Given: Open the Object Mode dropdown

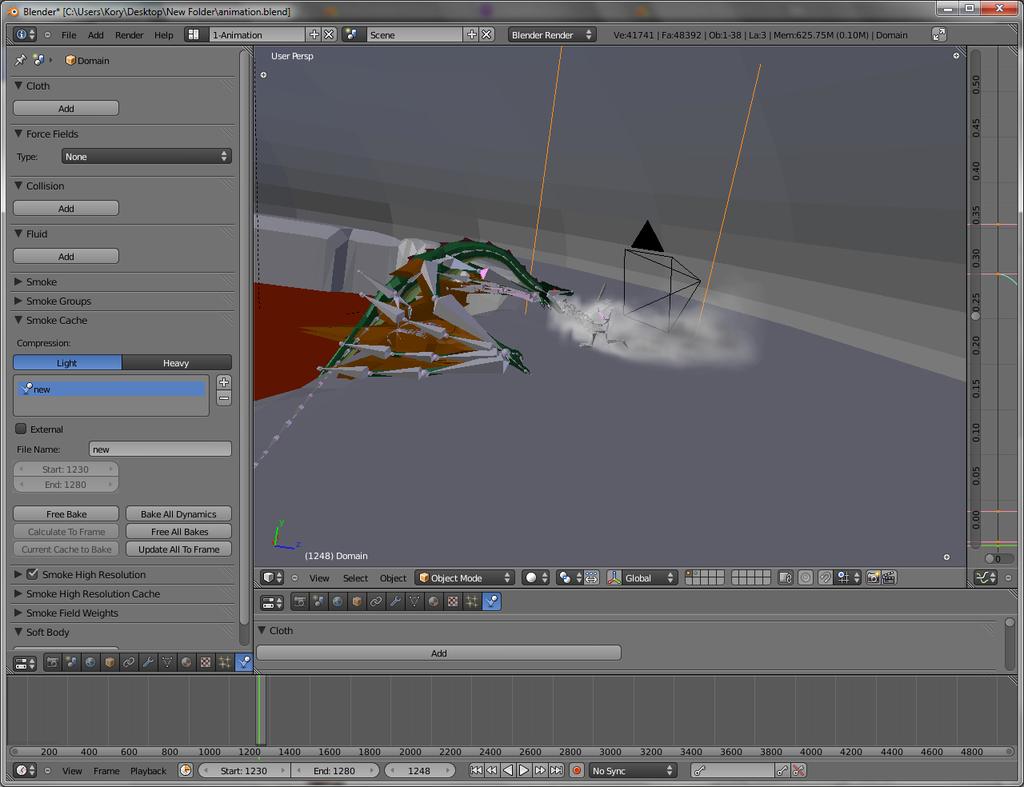Looking at the screenshot, I should (x=465, y=578).
